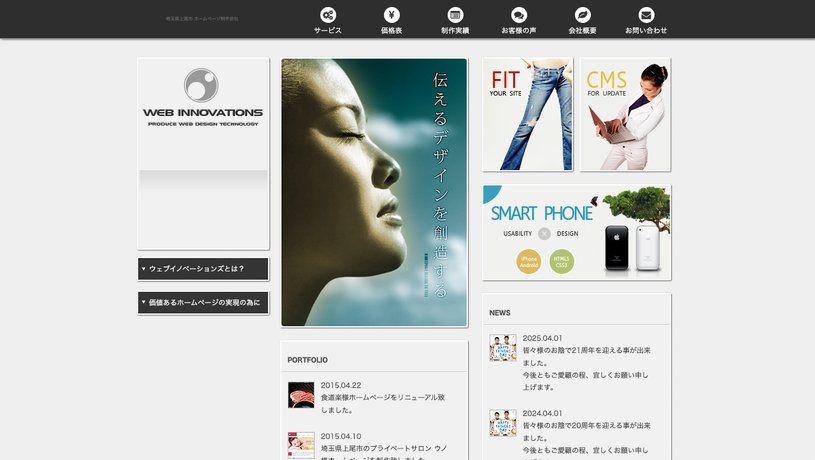The width and height of the screenshot is (815, 460).
Task: Open the 21周年 news entry text
Action: [x=586, y=369]
